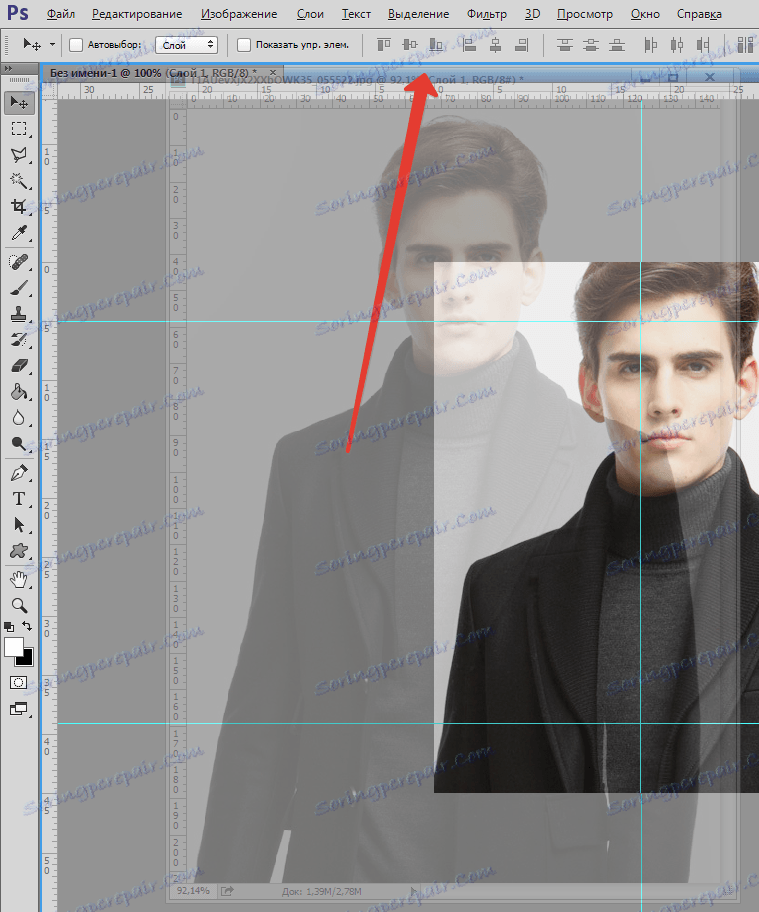
Task: Open the Редактирование menu
Action: click(x=137, y=14)
